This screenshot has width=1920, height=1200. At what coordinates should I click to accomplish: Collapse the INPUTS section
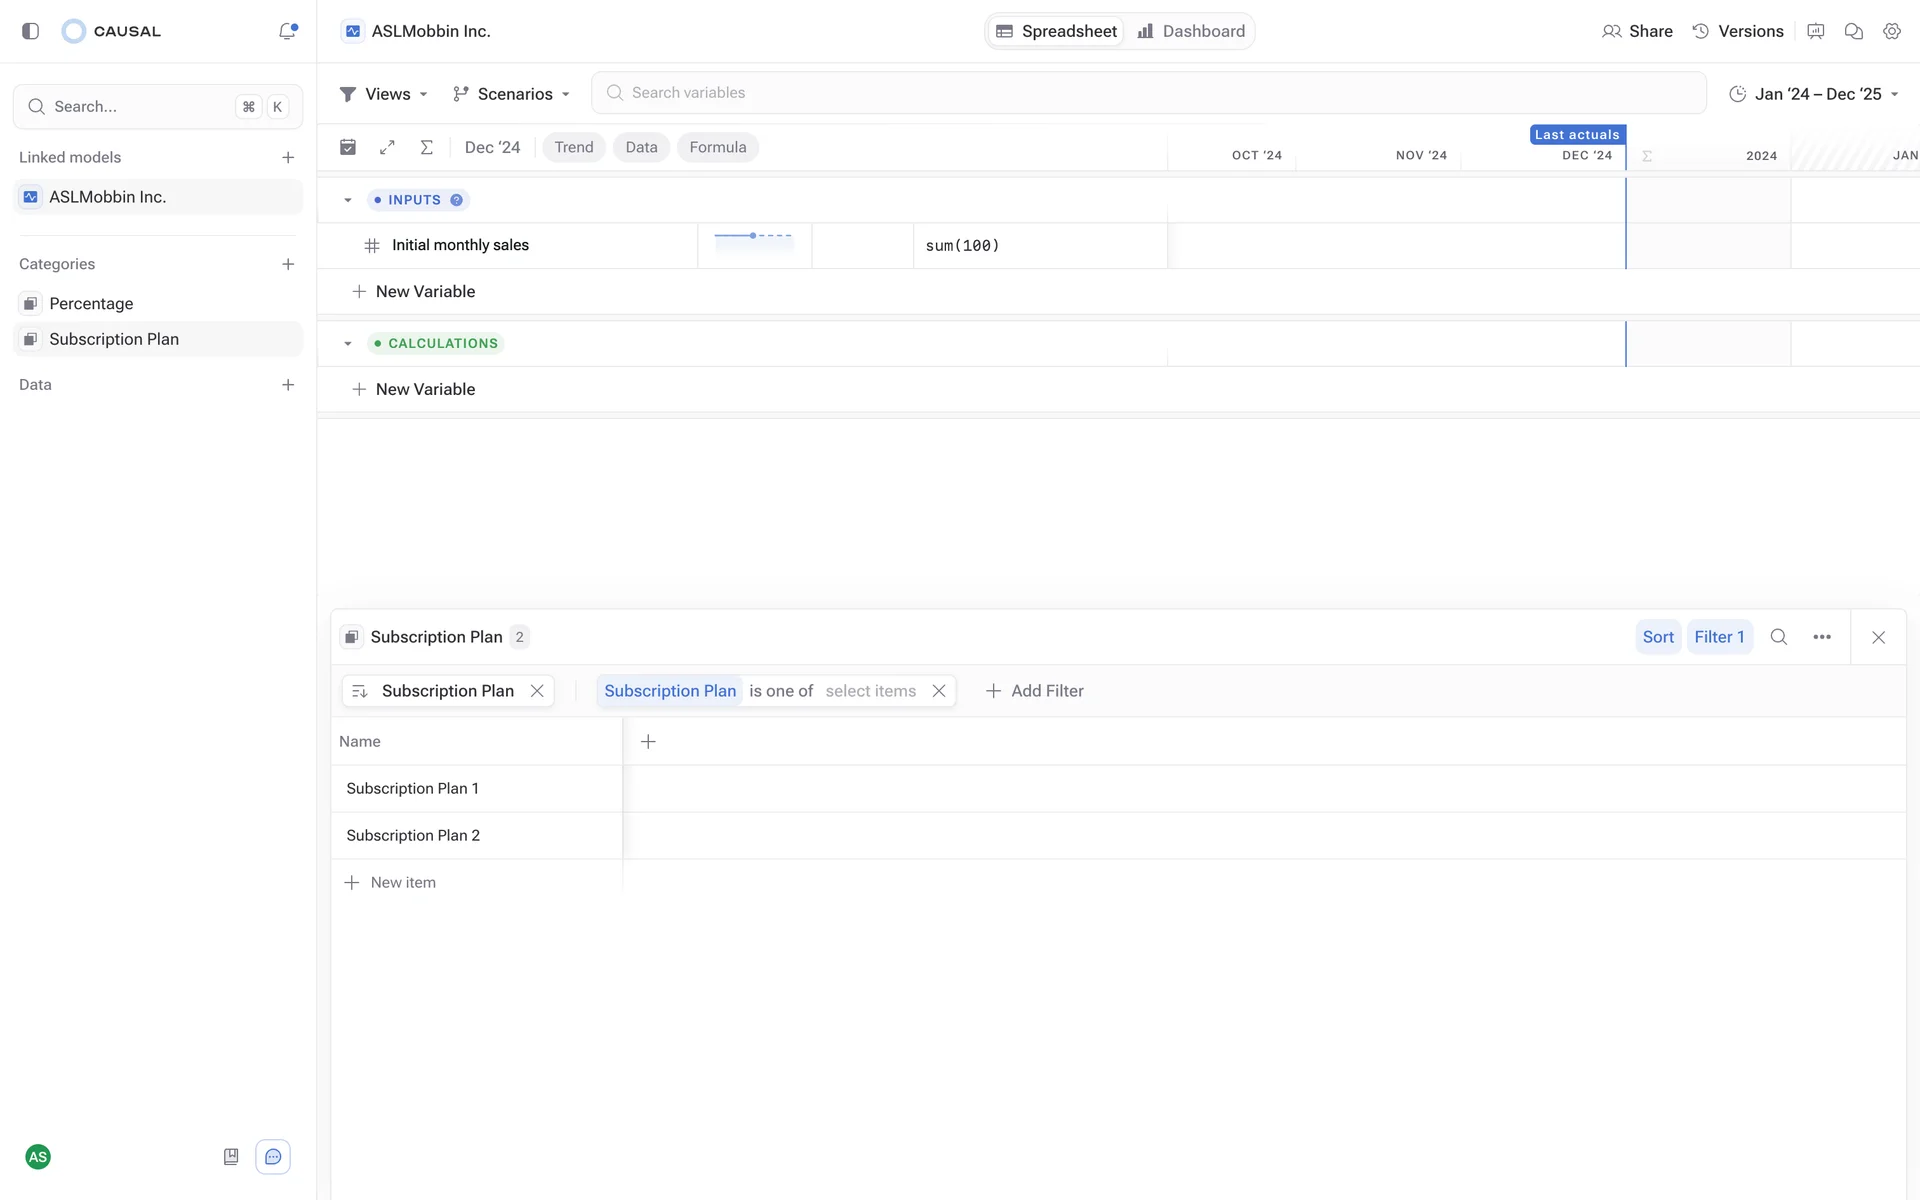348,200
